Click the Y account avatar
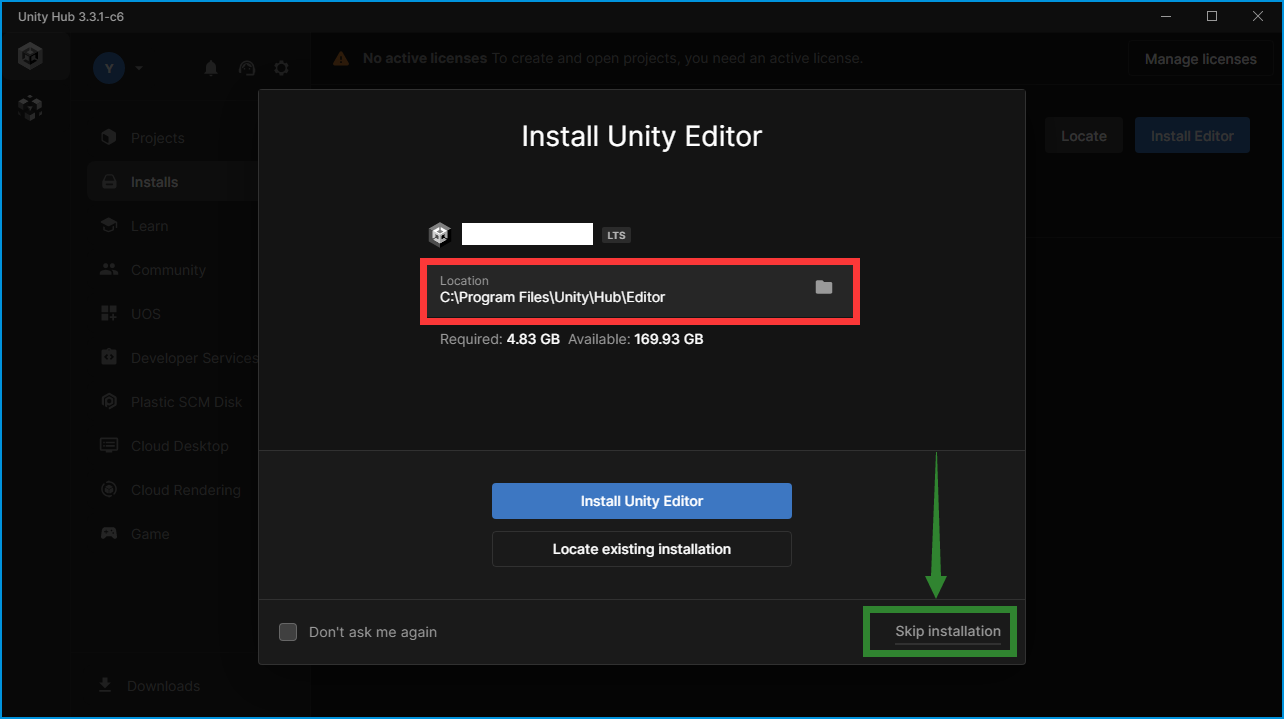1284x719 pixels. (x=109, y=68)
